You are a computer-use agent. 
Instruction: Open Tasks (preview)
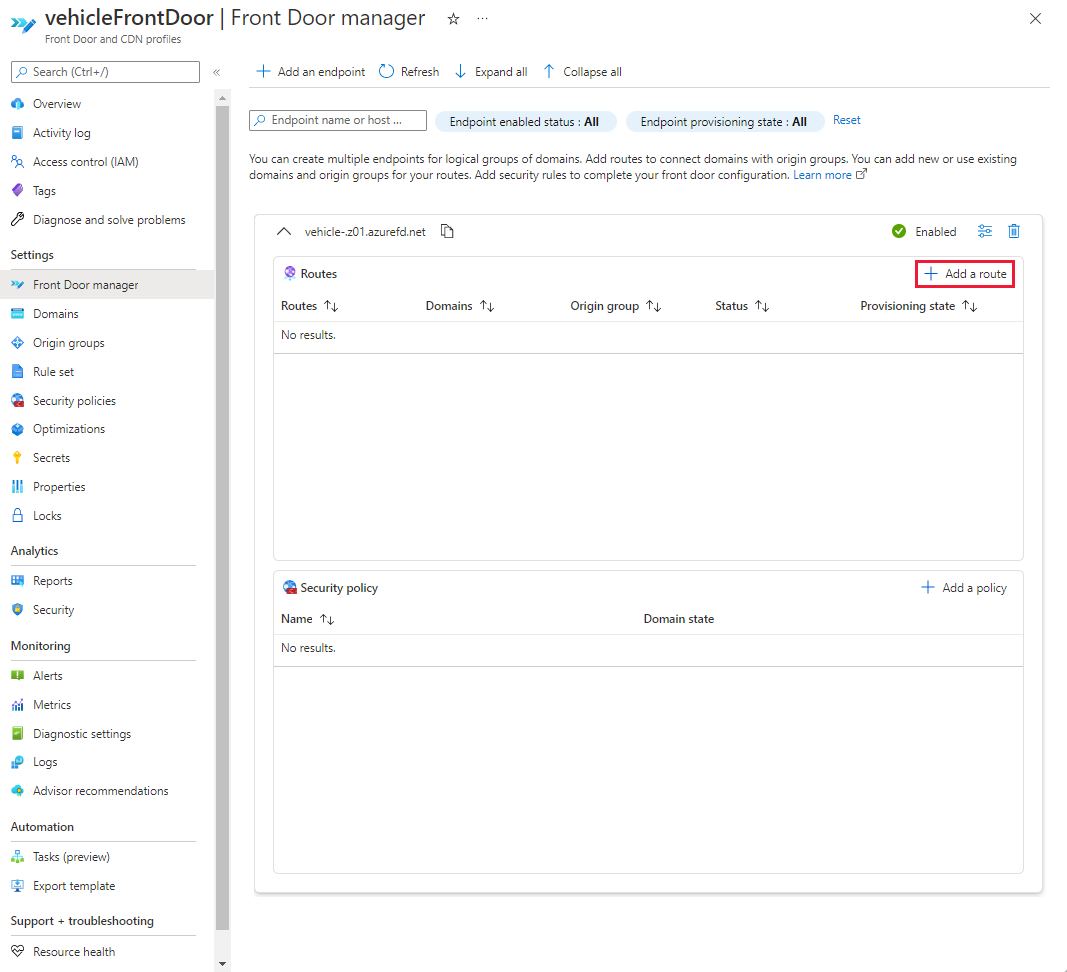click(71, 857)
